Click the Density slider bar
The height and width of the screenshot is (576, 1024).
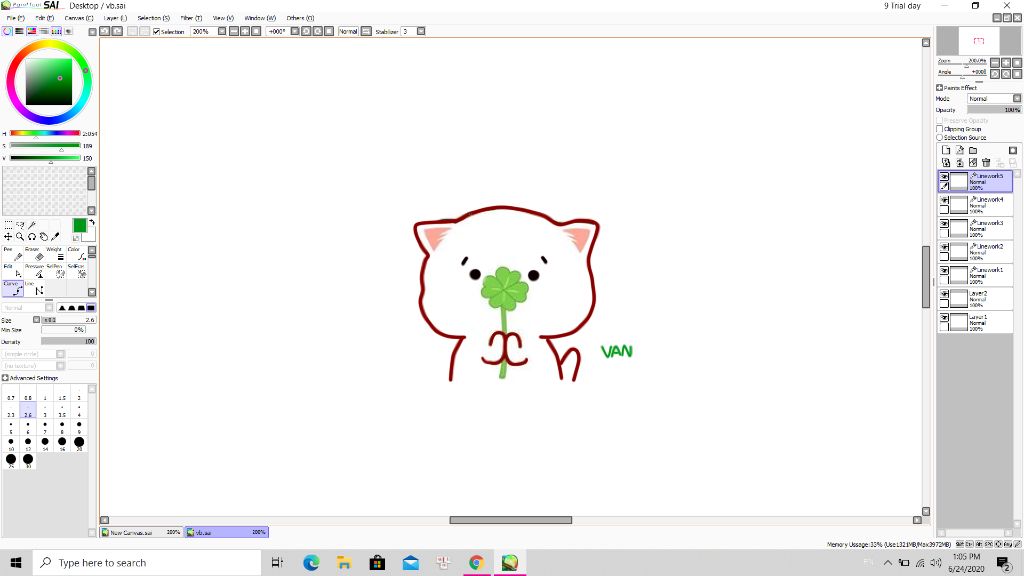click(68, 342)
